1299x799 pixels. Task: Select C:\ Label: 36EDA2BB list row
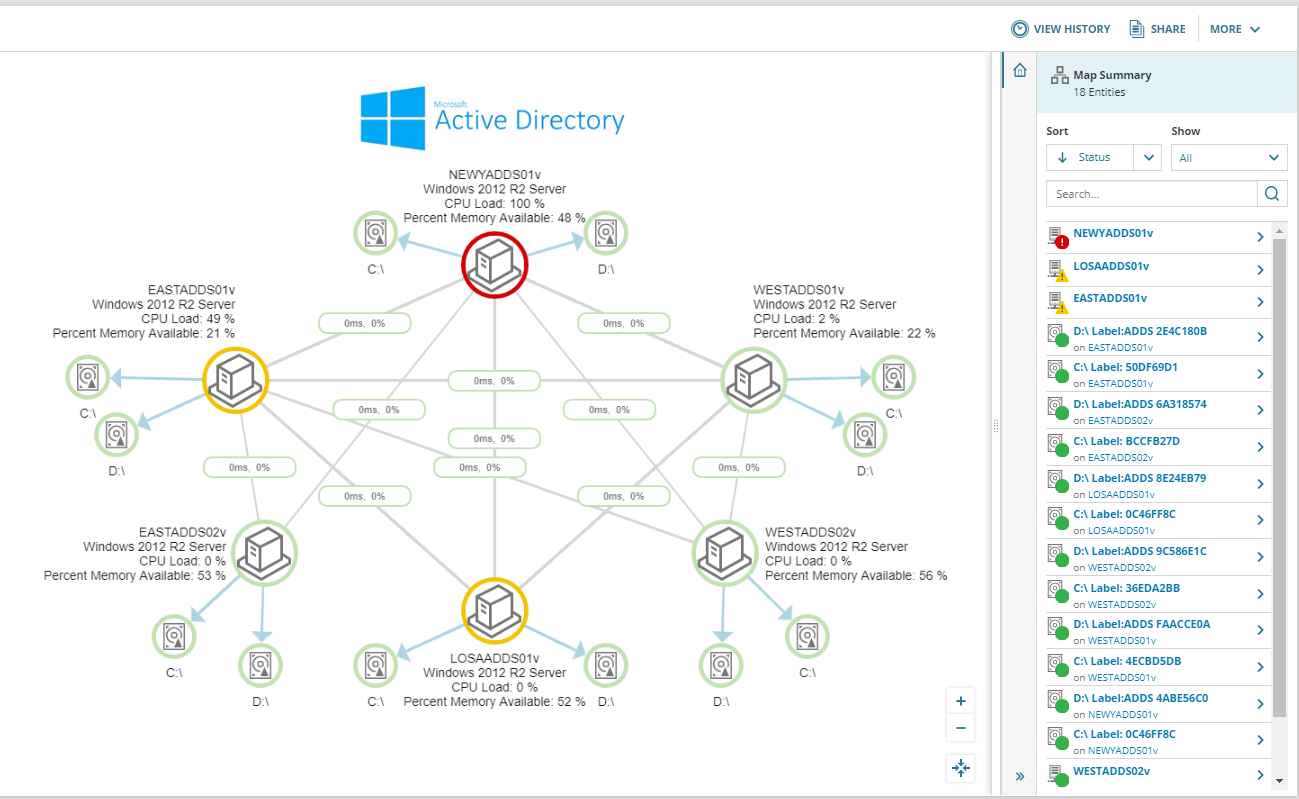[1158, 595]
